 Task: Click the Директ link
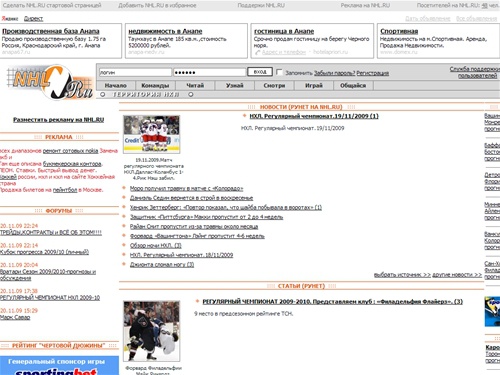33,19
